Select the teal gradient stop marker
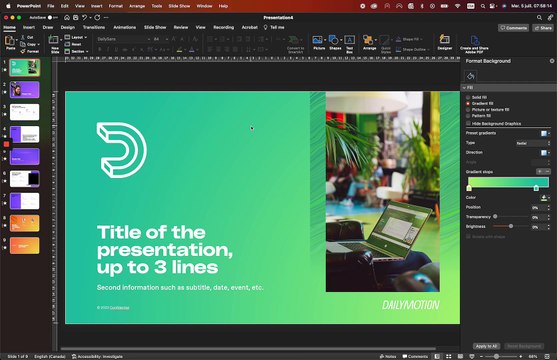 (x=536, y=188)
